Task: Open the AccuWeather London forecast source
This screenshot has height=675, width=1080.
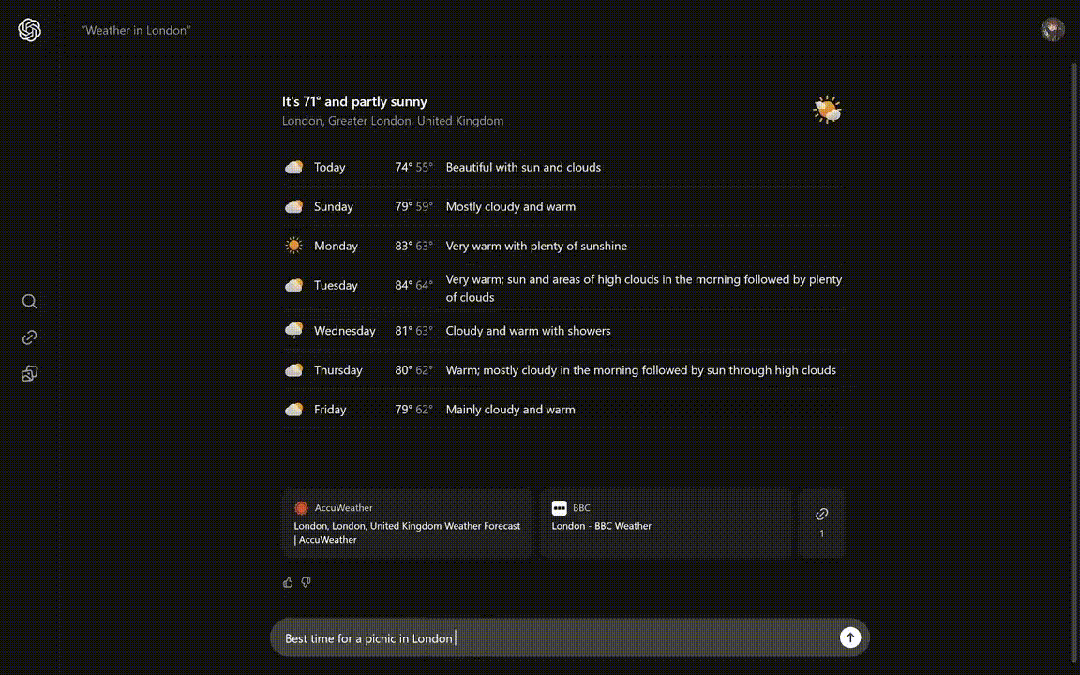Action: click(x=409, y=523)
